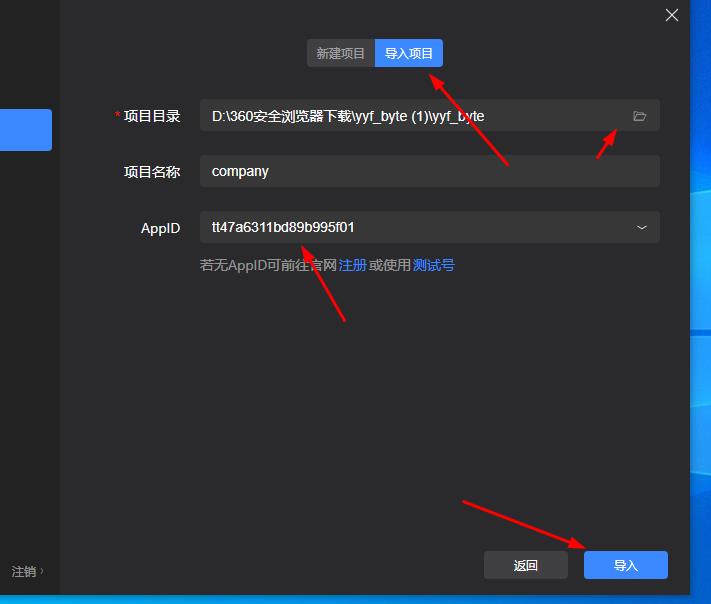Click the 返回 button
711x604 pixels.
526,565
